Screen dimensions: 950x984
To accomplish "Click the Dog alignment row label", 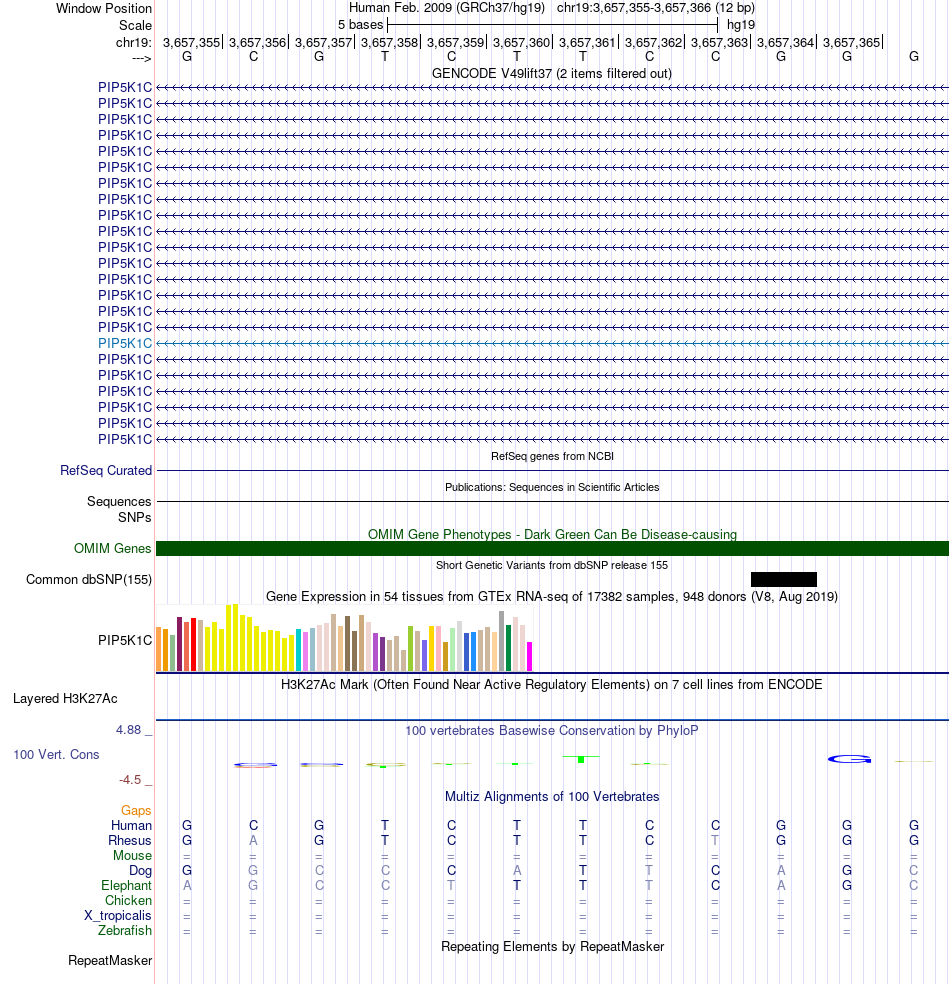I will pyautogui.click(x=141, y=871).
